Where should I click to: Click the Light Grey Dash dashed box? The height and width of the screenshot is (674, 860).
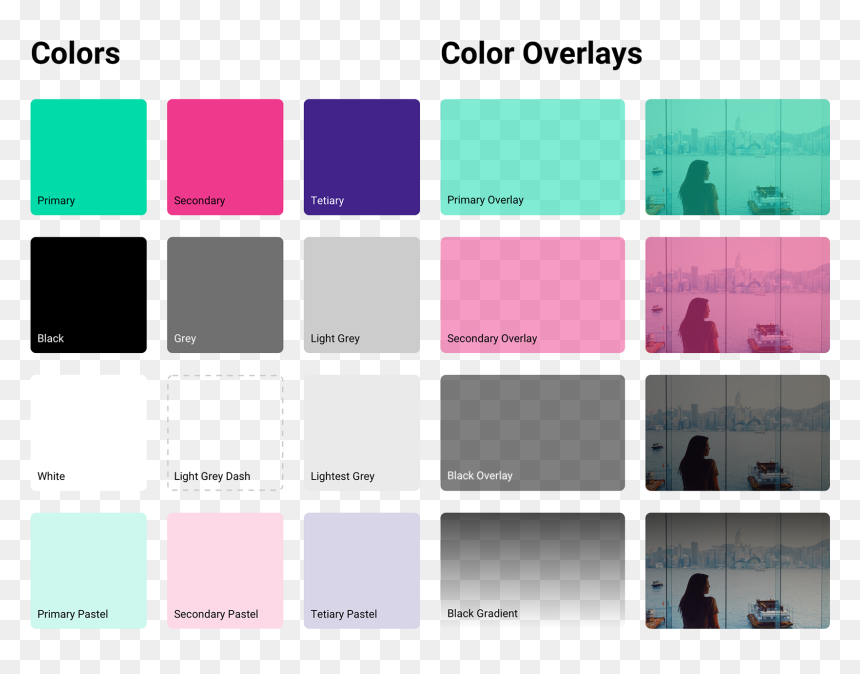tap(225, 433)
